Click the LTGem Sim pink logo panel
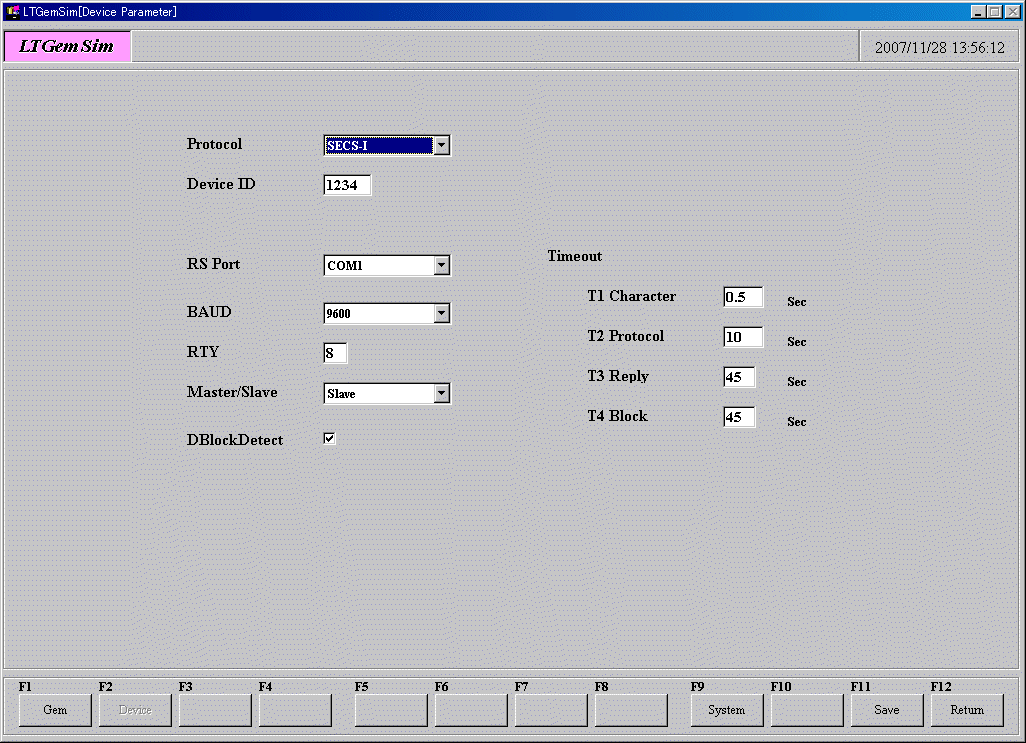 (67, 46)
